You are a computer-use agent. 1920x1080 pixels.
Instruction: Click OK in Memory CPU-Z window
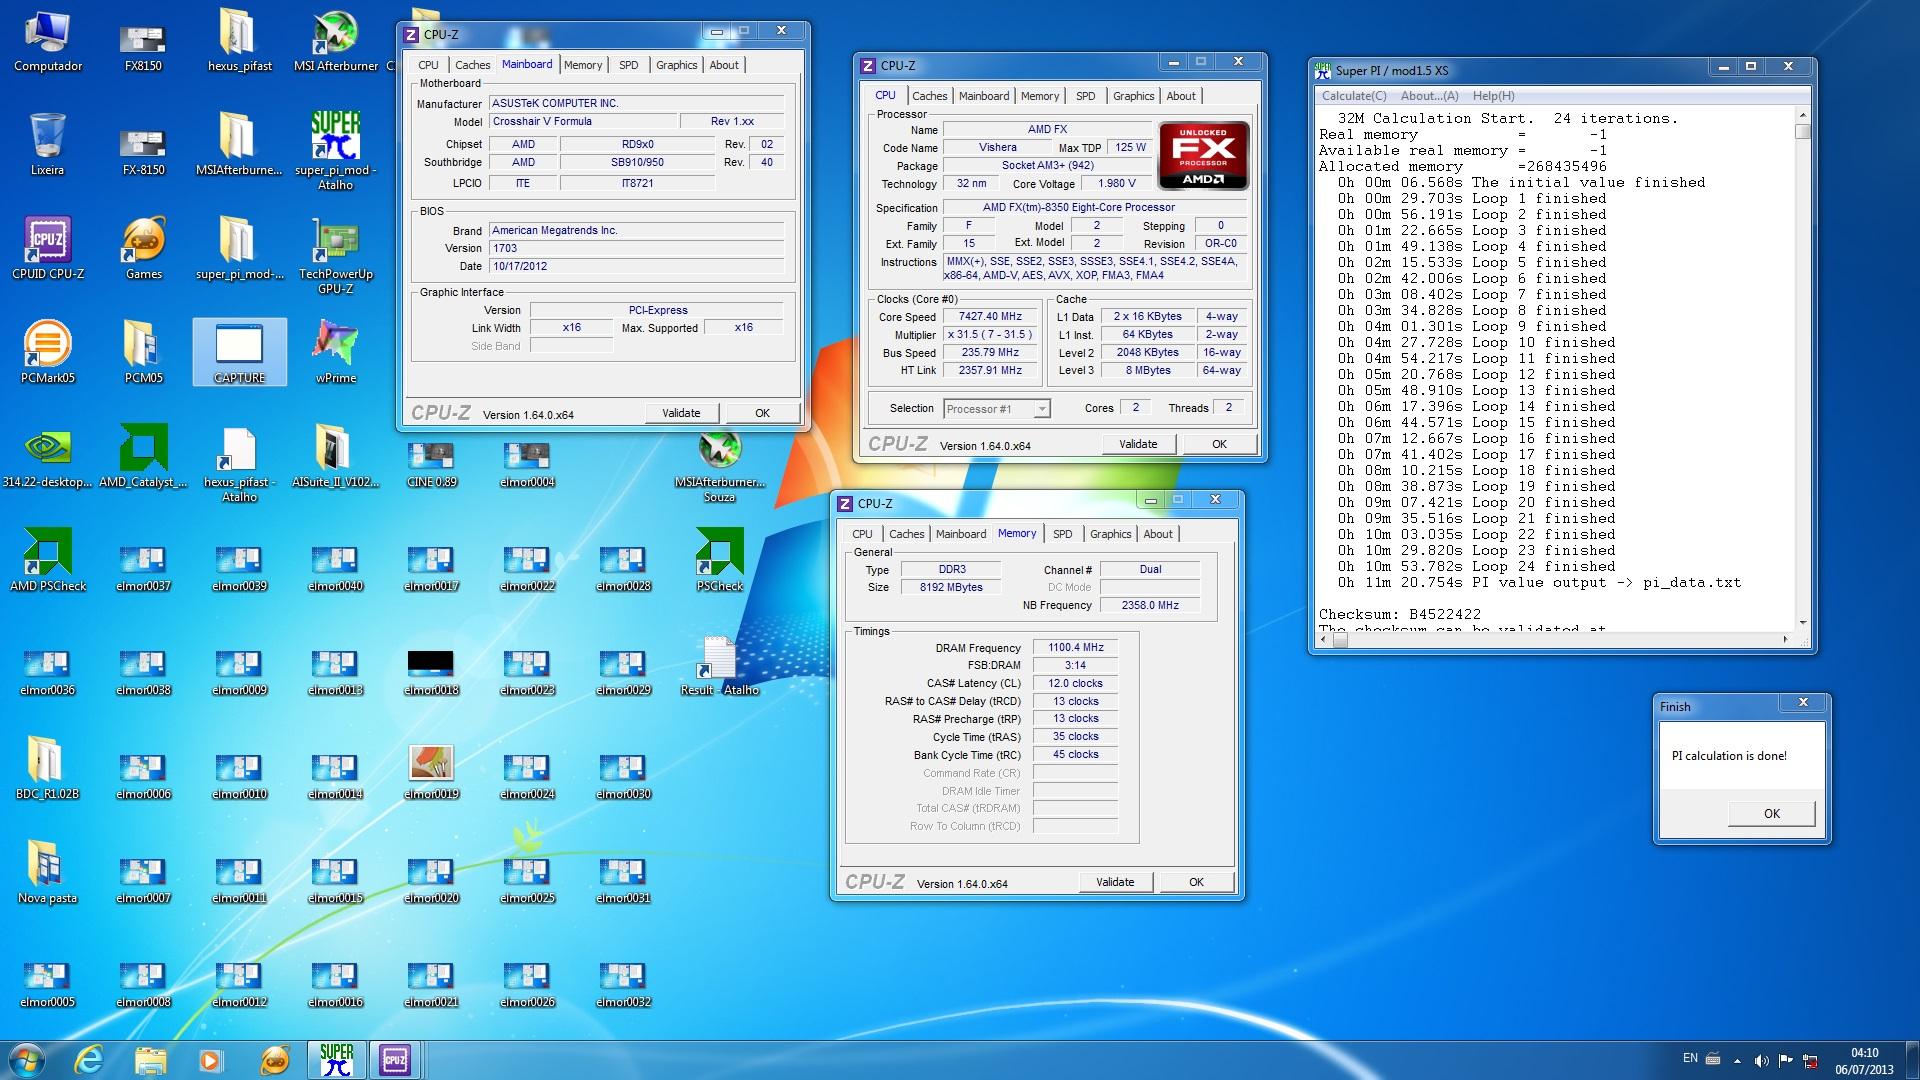[1196, 882]
